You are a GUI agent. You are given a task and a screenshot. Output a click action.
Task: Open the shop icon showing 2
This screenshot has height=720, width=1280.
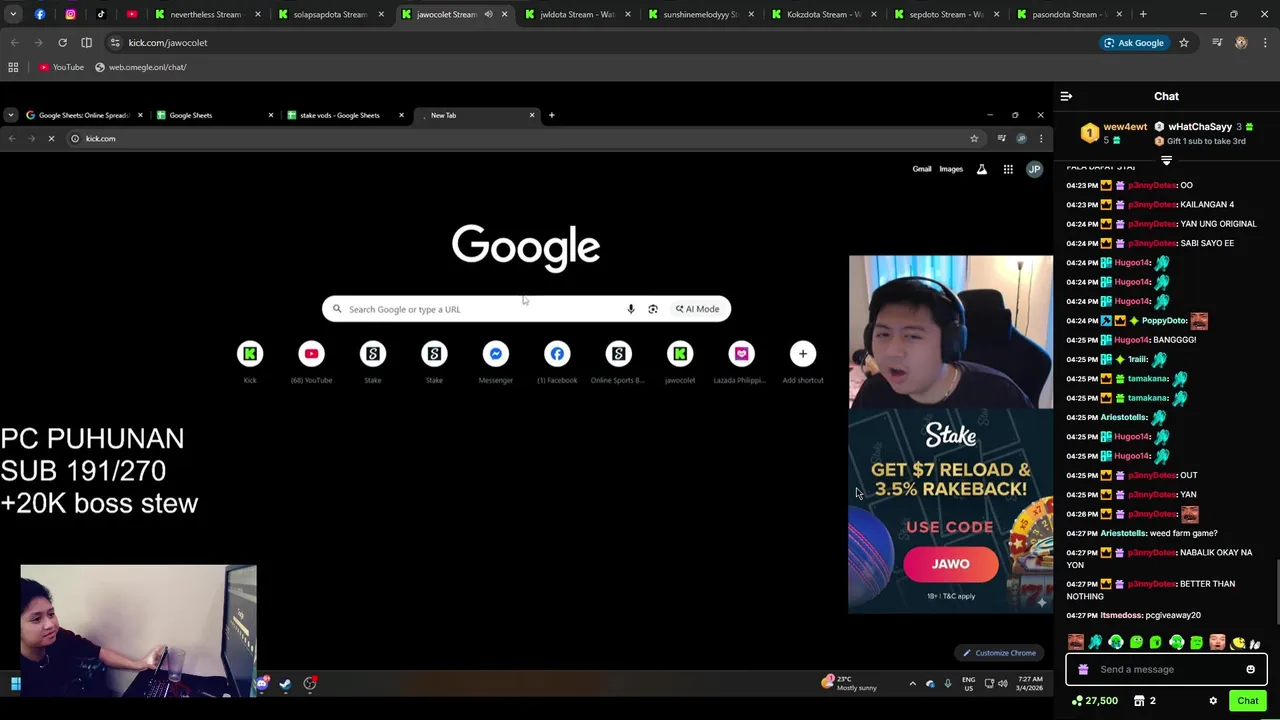[x=1145, y=701]
